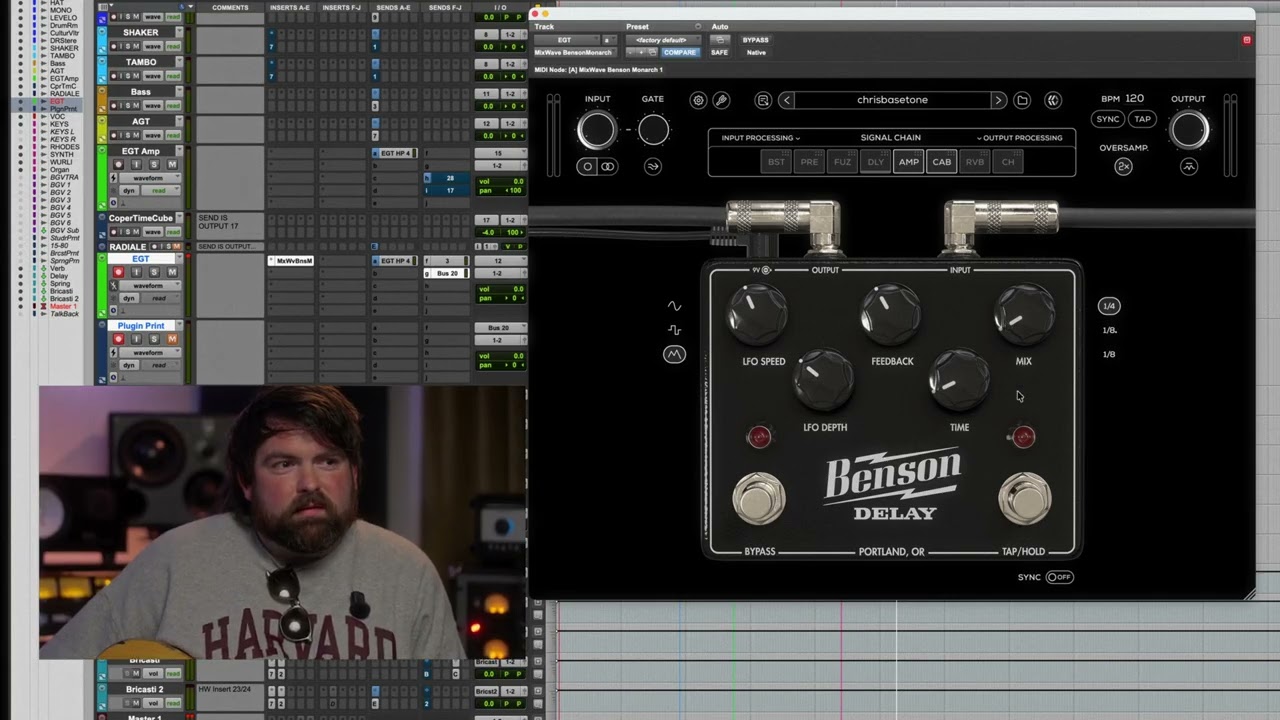1280x720 pixels.
Task: Click the plugin Bypass button
Action: coord(755,40)
